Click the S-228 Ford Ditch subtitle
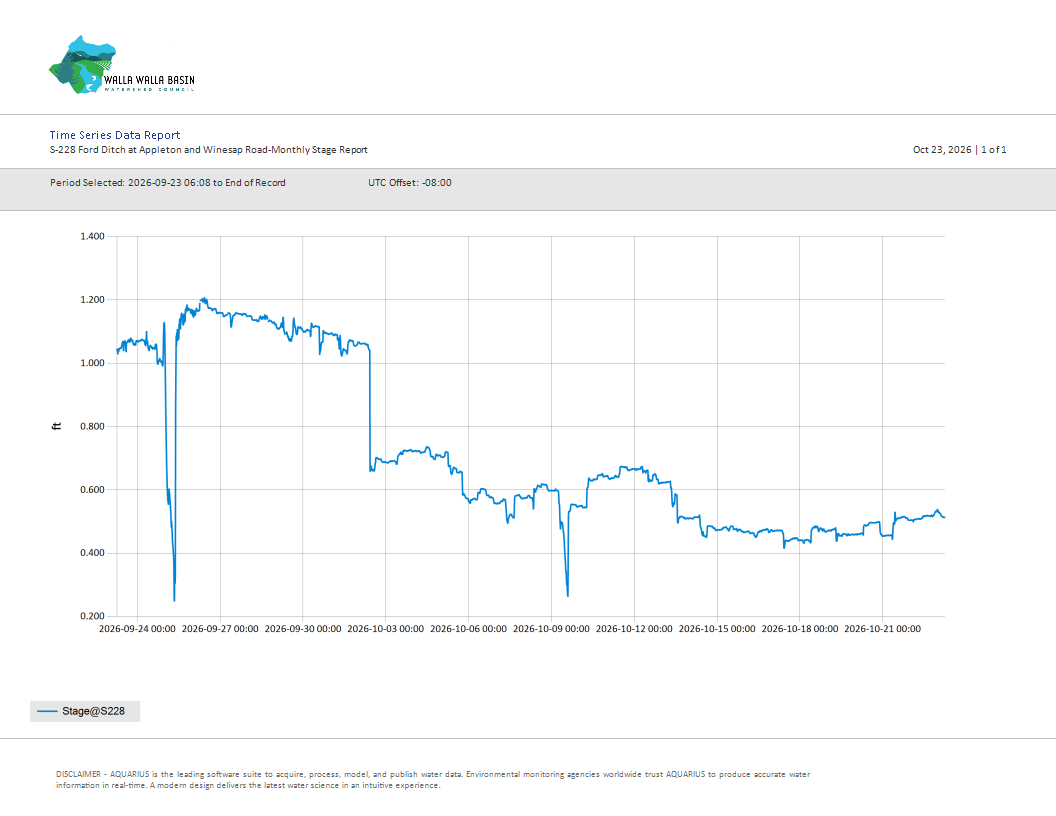 coord(209,149)
